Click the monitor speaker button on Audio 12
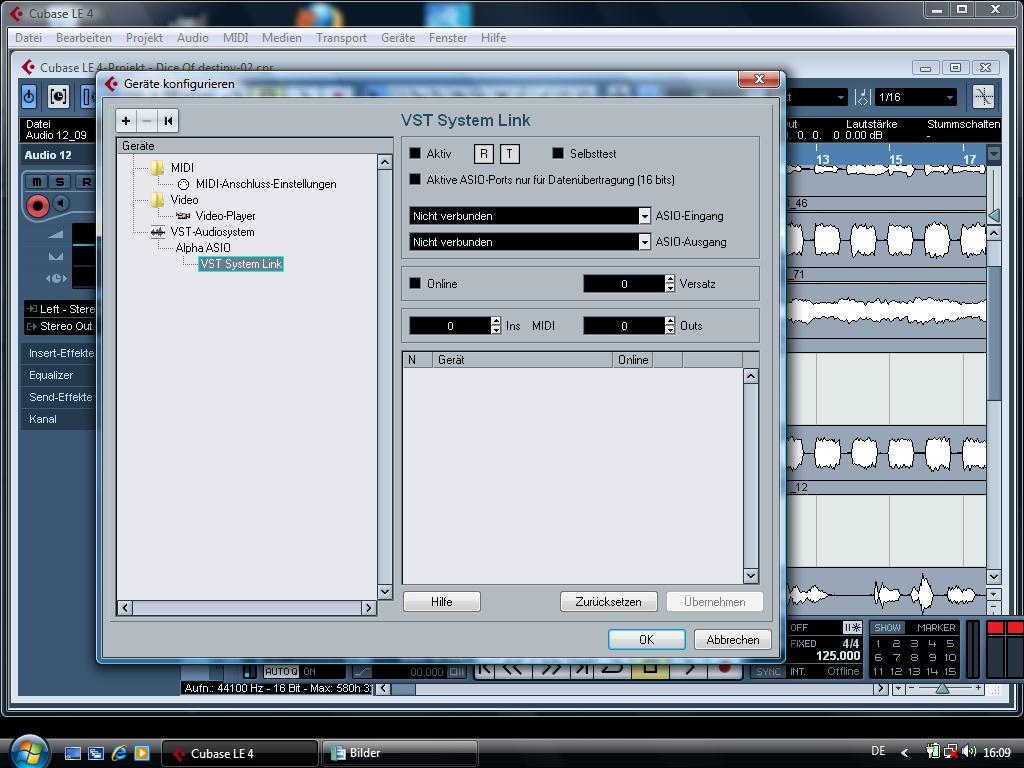The height and width of the screenshot is (768, 1024). pos(60,204)
